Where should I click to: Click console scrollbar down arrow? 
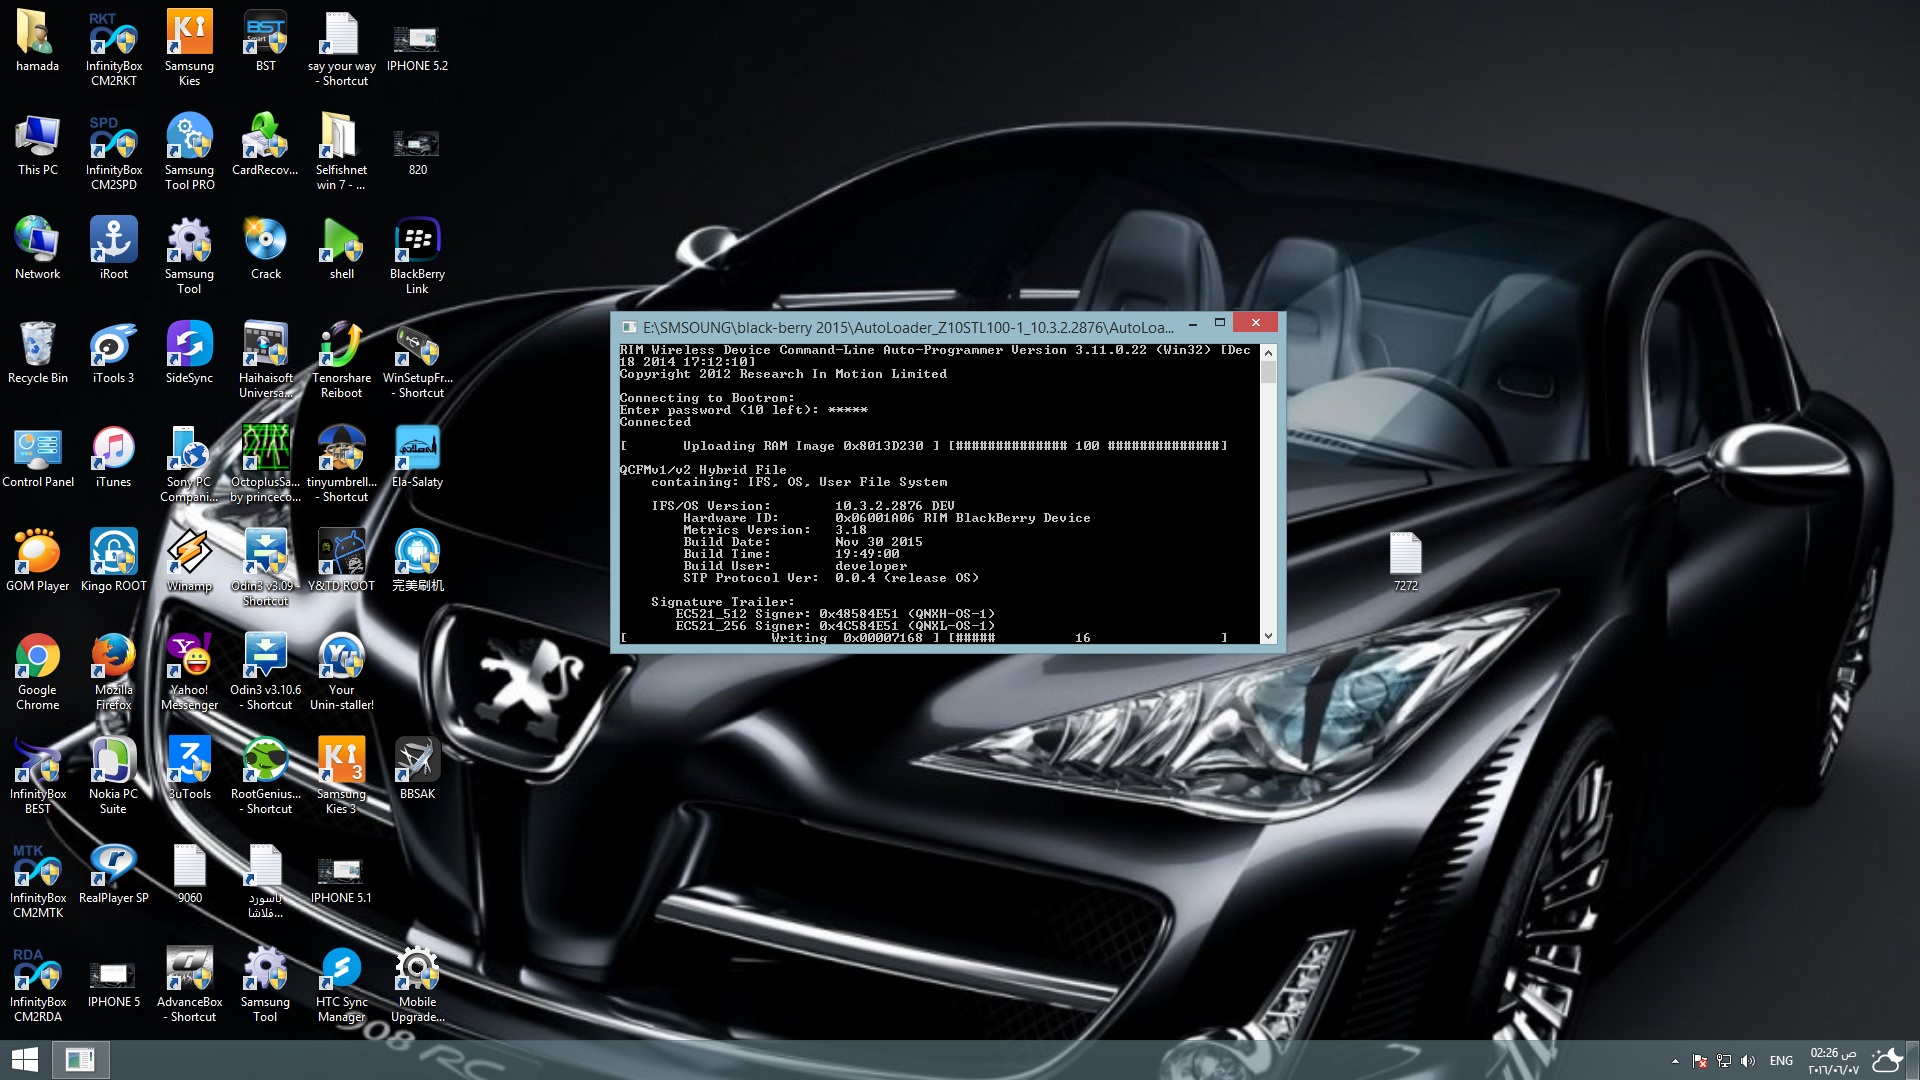pyautogui.click(x=1268, y=636)
